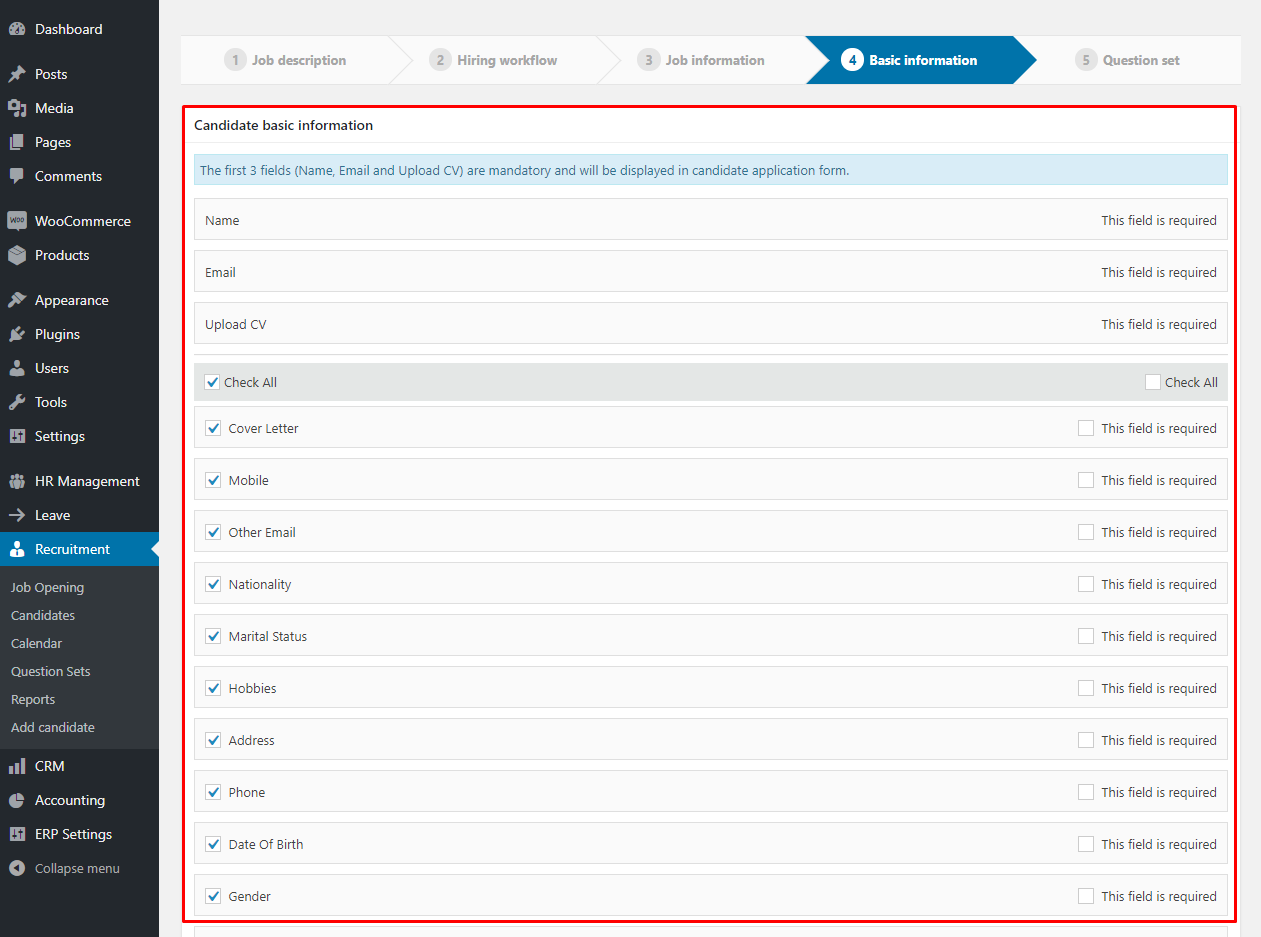Click the WooCommerce menu label
Viewport: 1261px width, 937px height.
pyautogui.click(x=83, y=221)
